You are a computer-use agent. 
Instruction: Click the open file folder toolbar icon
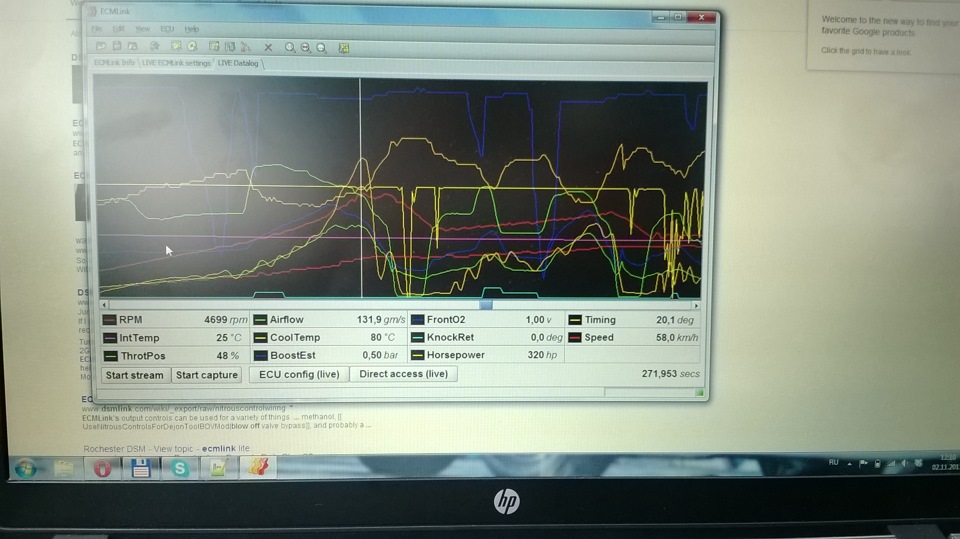(101, 47)
